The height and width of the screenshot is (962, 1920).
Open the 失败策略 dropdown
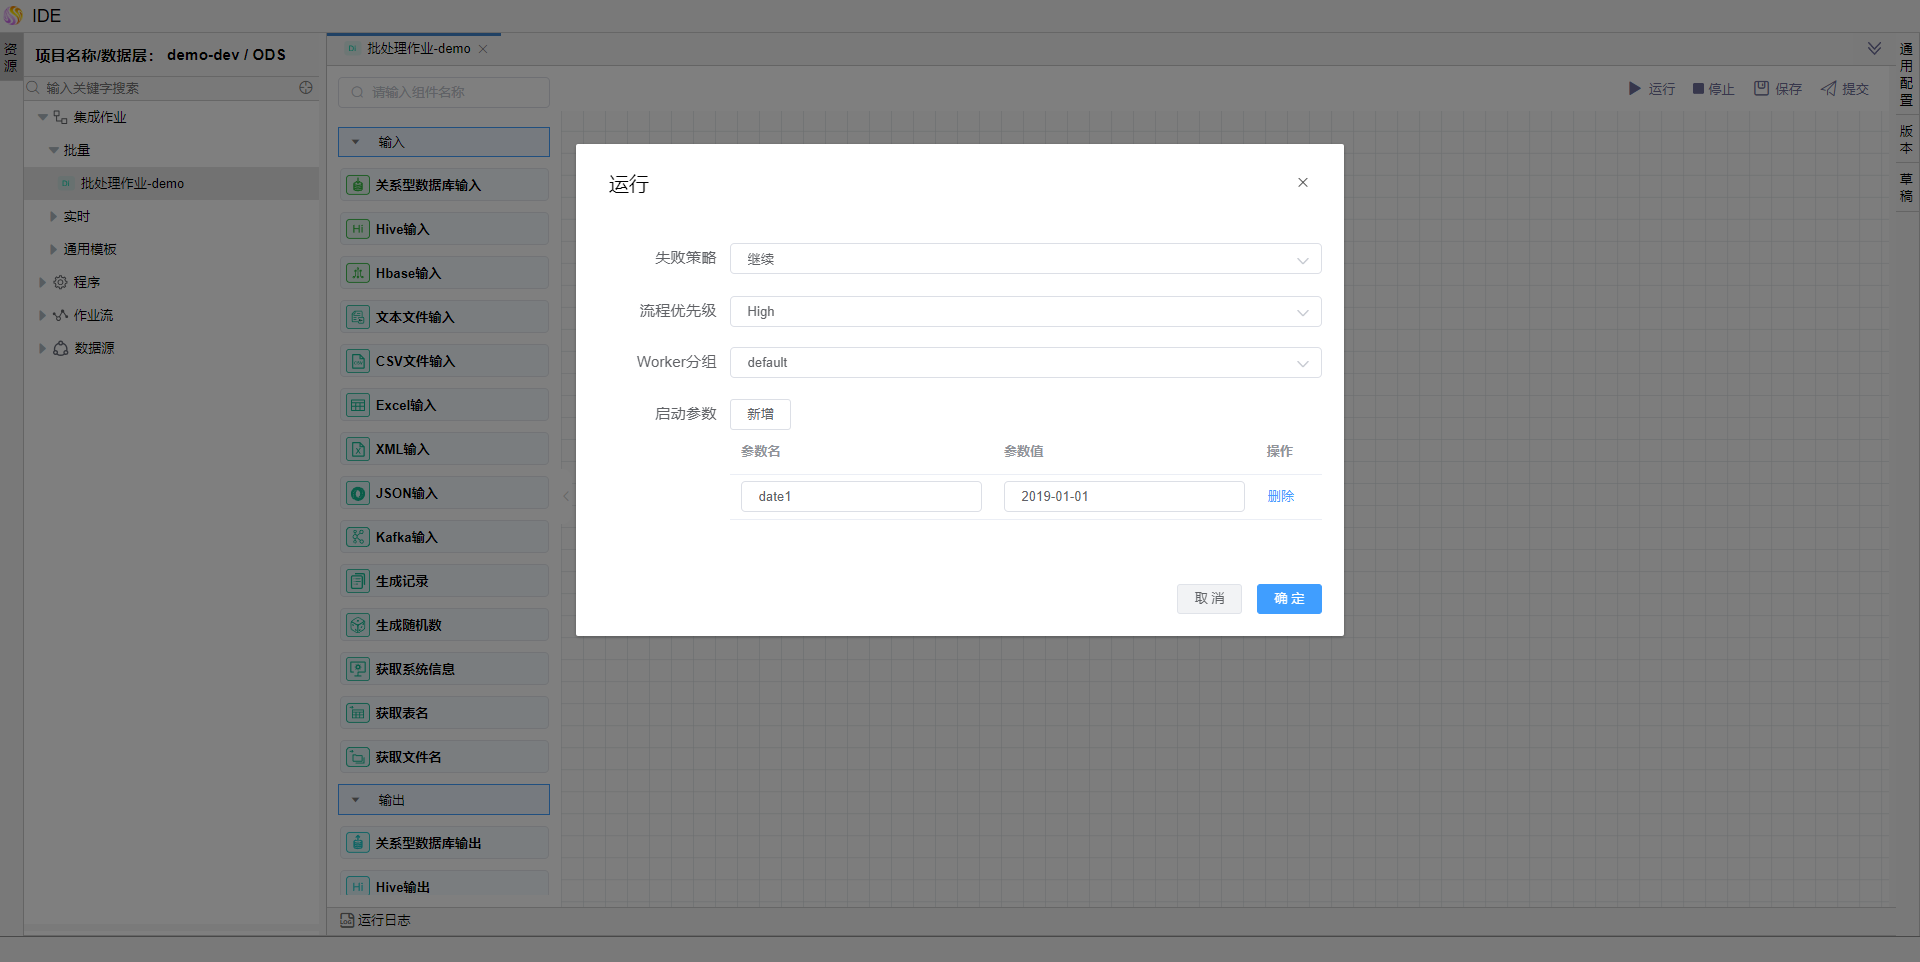(x=1025, y=259)
